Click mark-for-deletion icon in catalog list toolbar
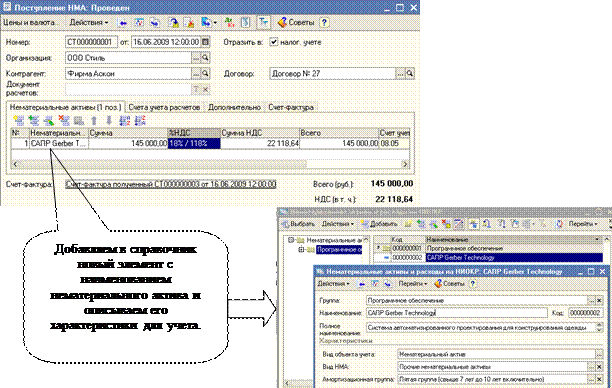 (x=446, y=224)
